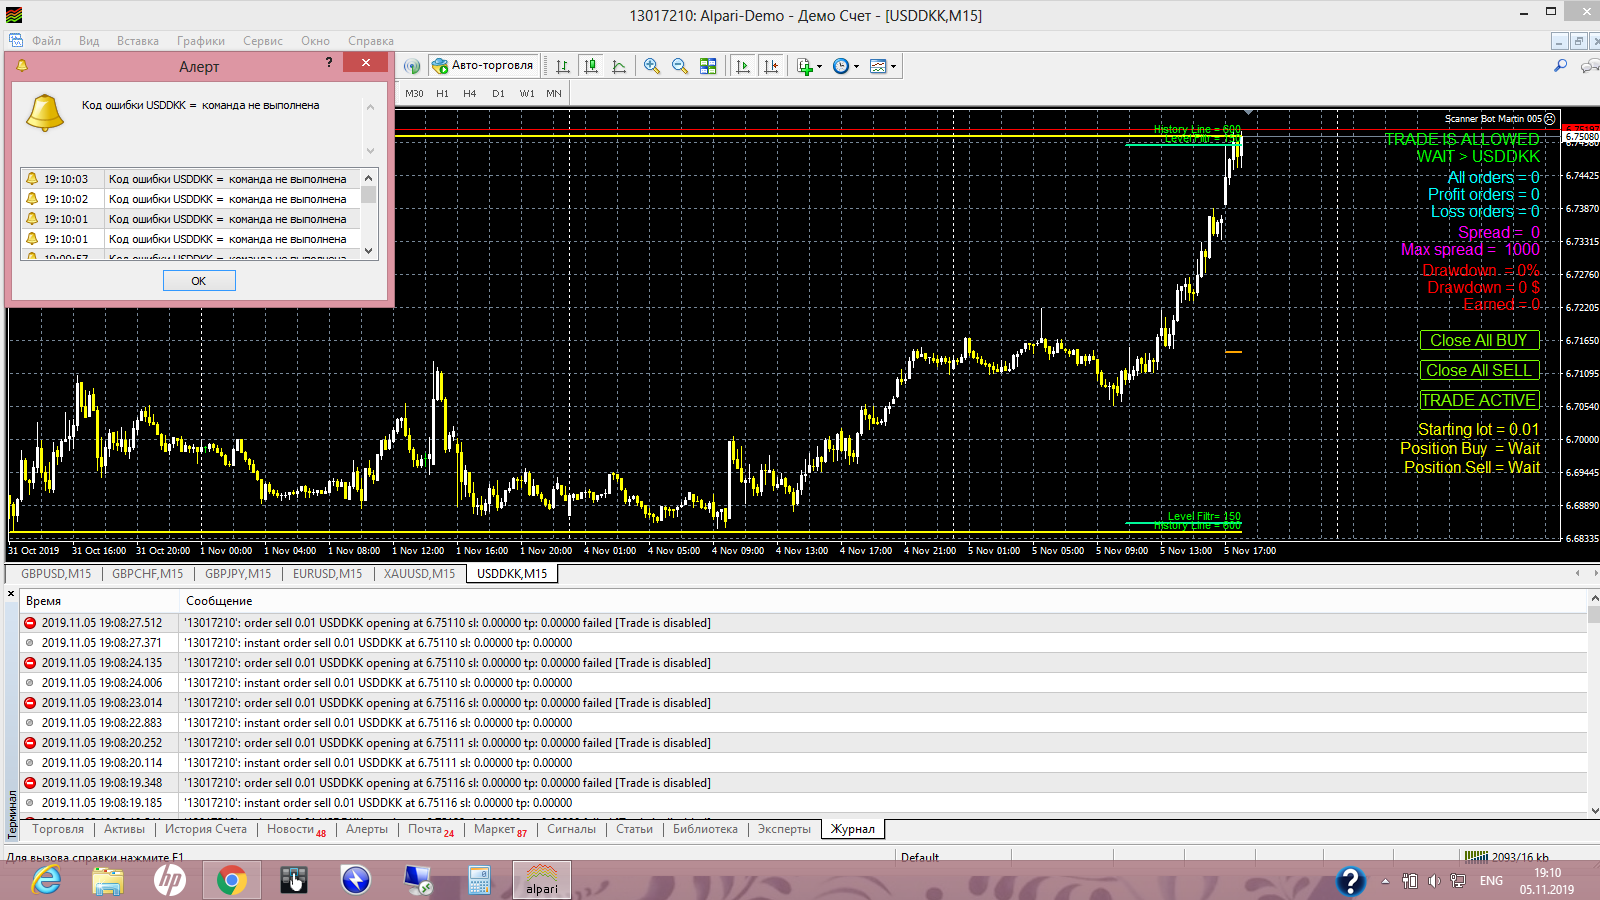Click the Close All BUY button

pyautogui.click(x=1479, y=340)
